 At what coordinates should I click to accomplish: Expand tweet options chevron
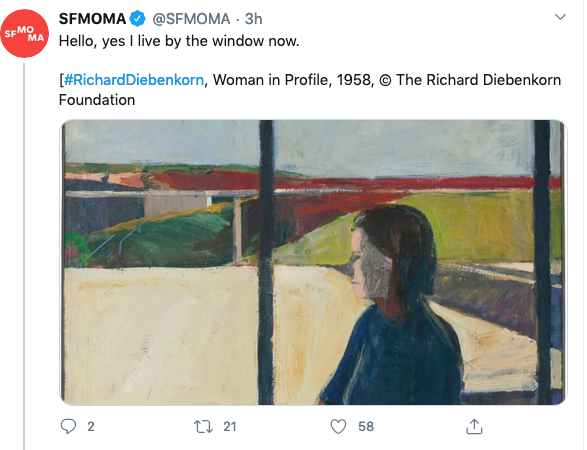tap(560, 17)
